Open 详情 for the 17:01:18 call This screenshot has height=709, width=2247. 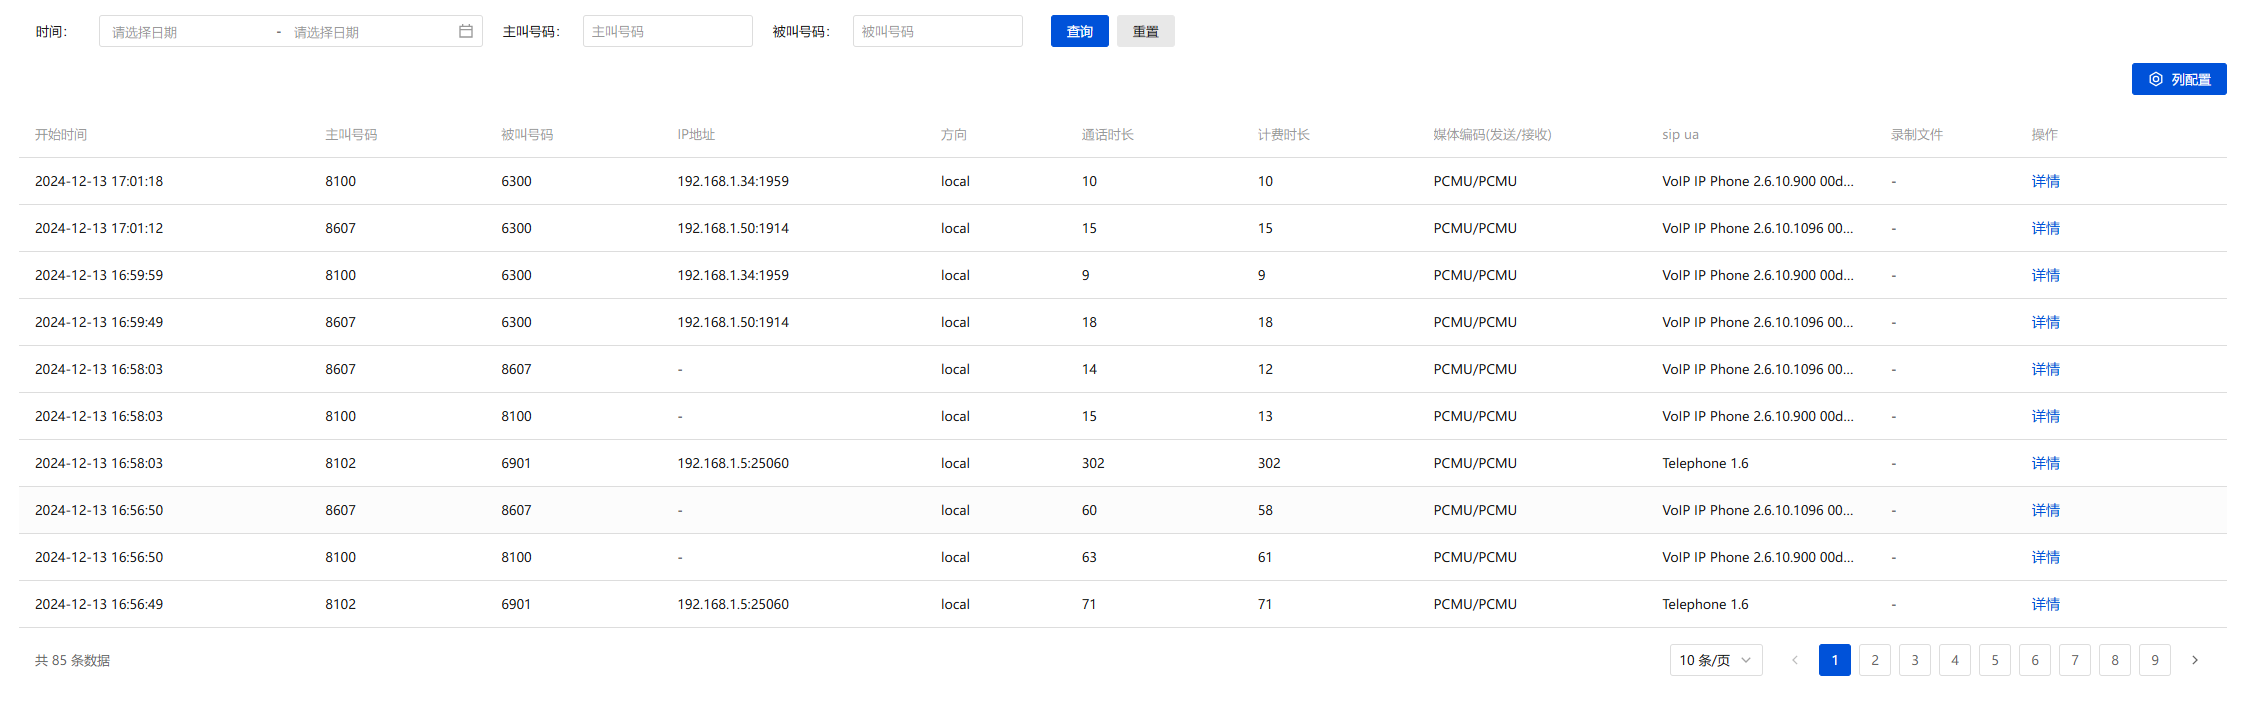[2045, 181]
